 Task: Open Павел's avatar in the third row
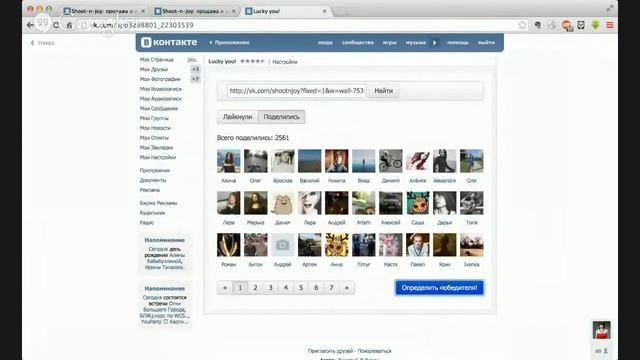[x=418, y=245]
